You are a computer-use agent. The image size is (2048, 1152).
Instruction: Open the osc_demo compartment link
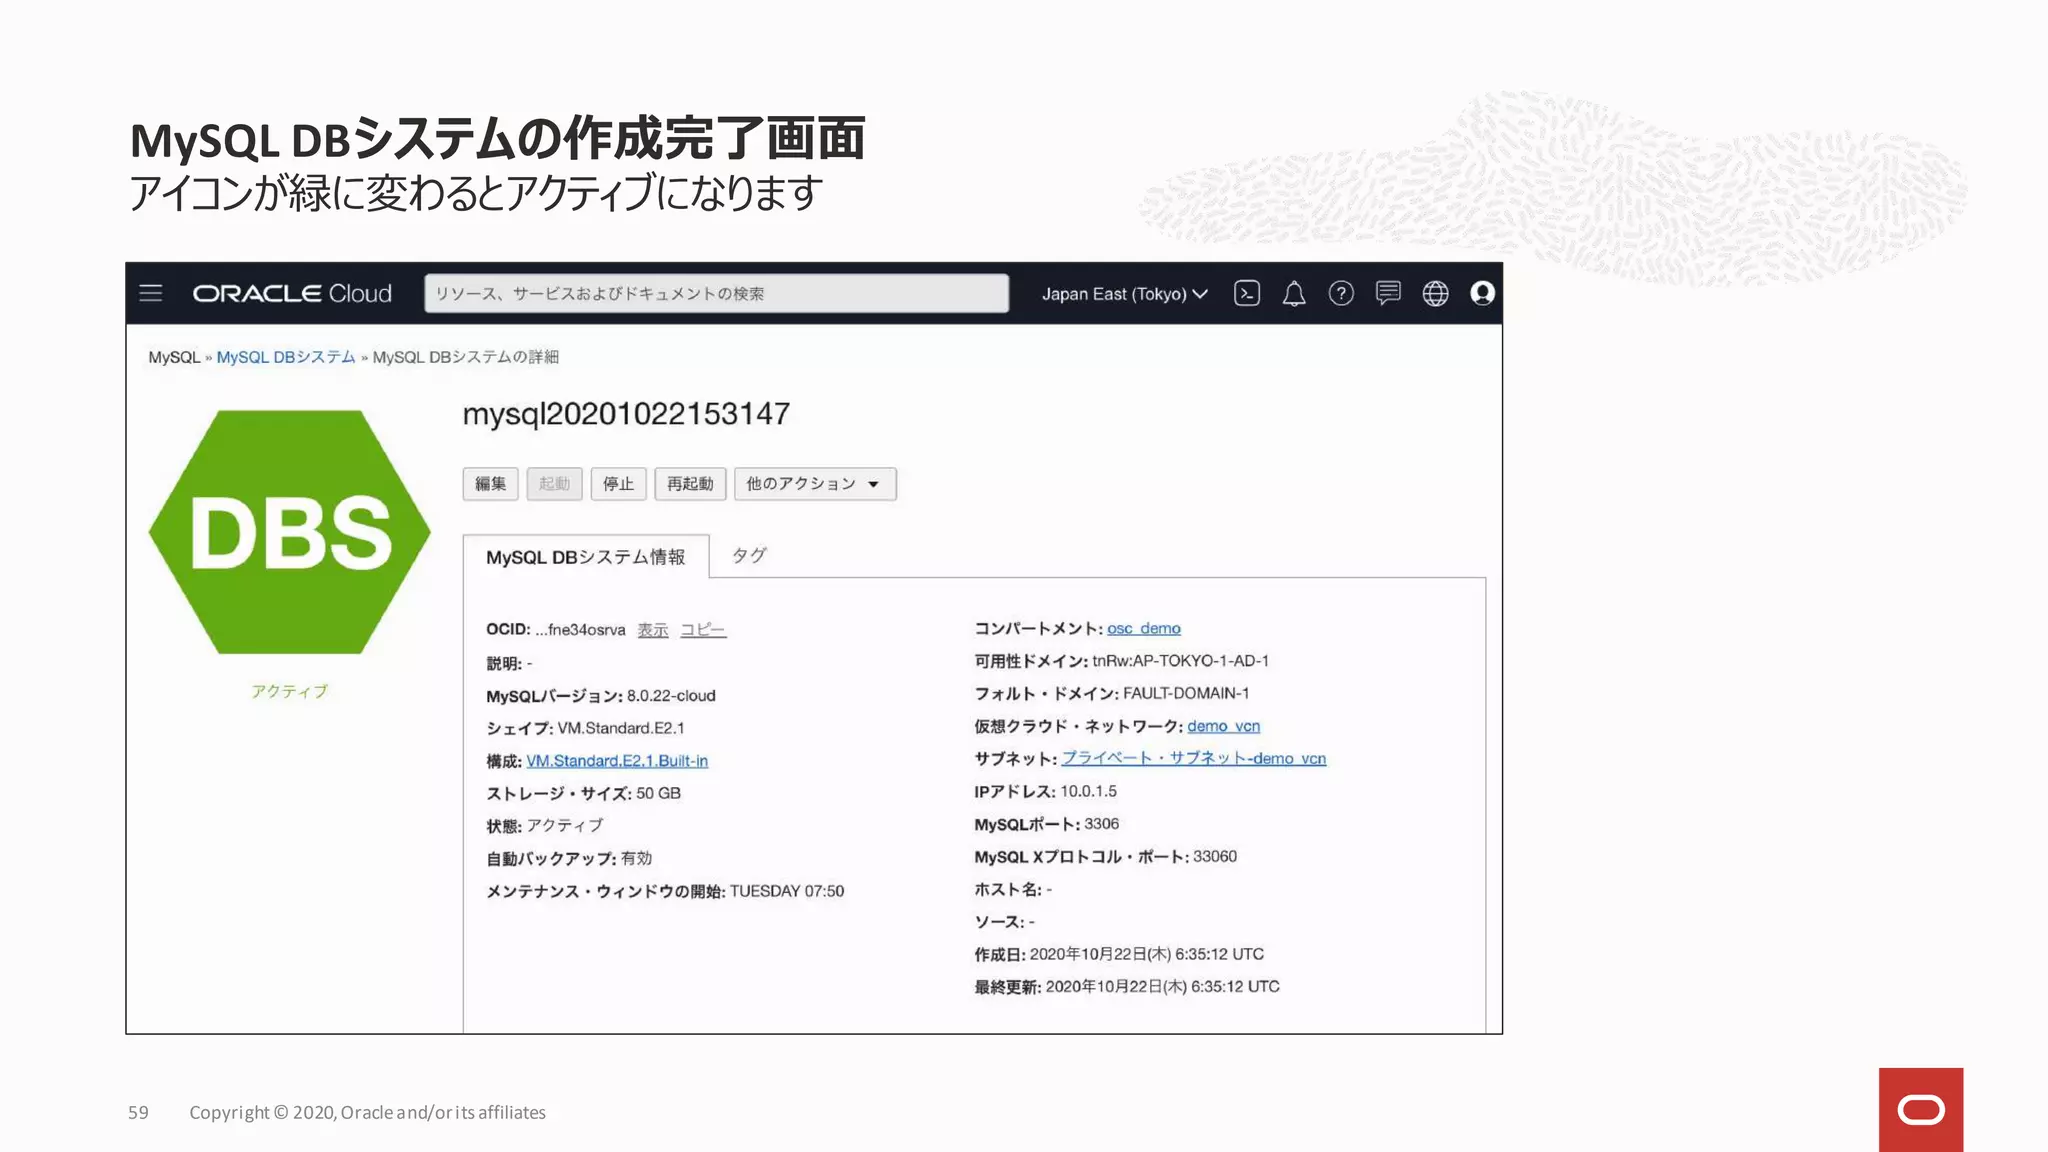click(1144, 628)
